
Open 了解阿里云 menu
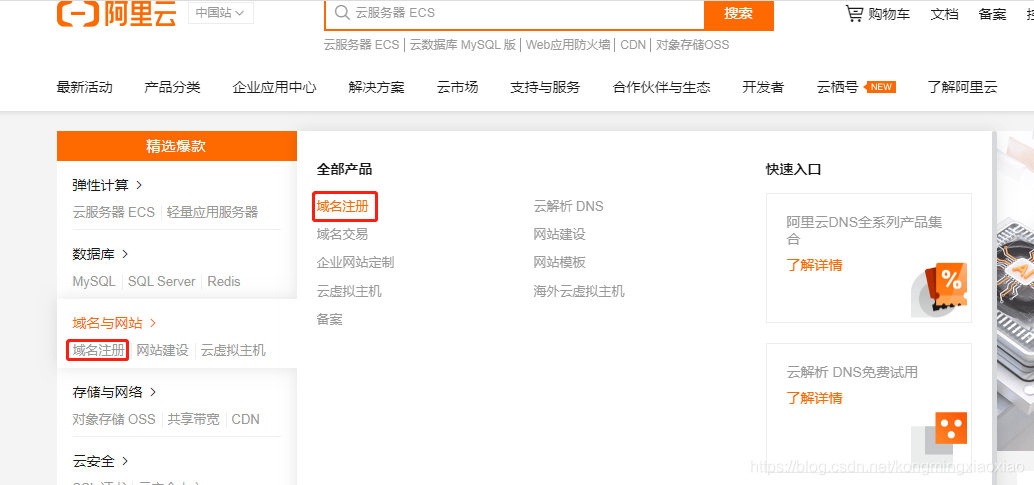[x=962, y=87]
